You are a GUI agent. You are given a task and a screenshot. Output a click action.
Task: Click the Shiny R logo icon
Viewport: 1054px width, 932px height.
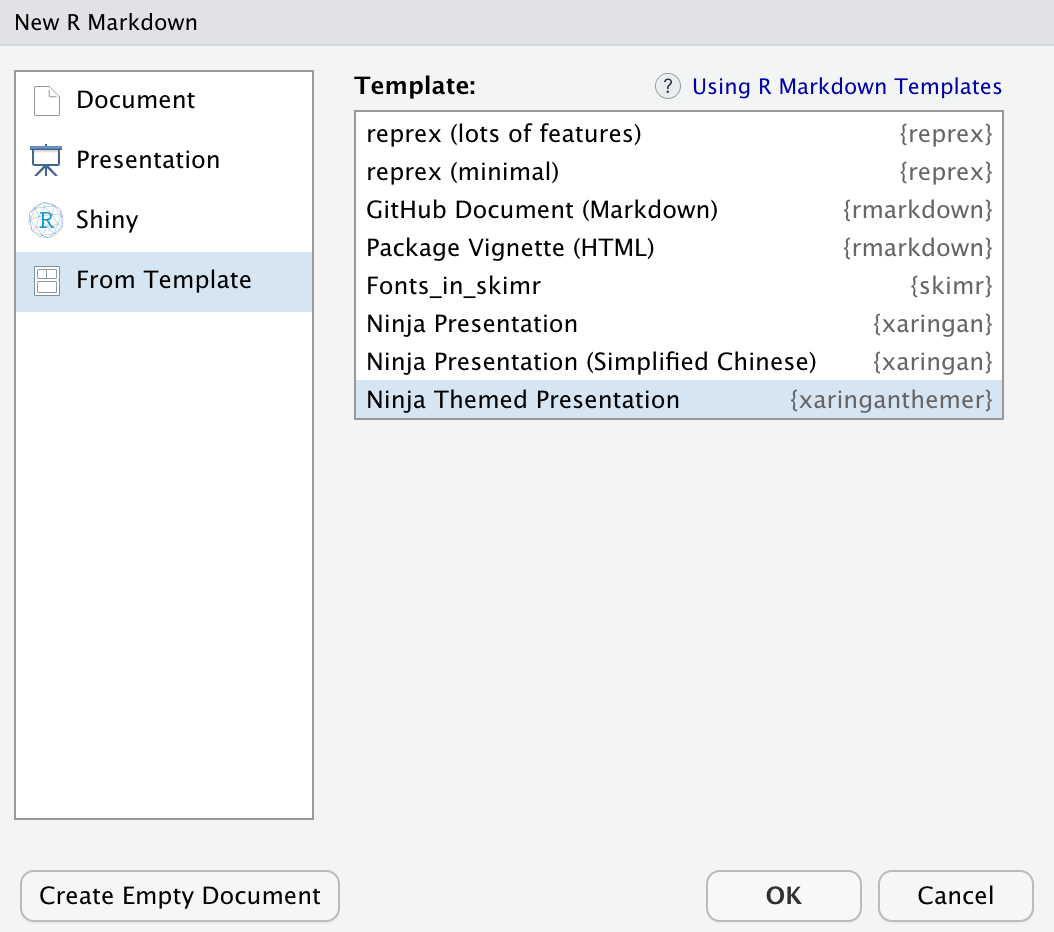coord(46,220)
